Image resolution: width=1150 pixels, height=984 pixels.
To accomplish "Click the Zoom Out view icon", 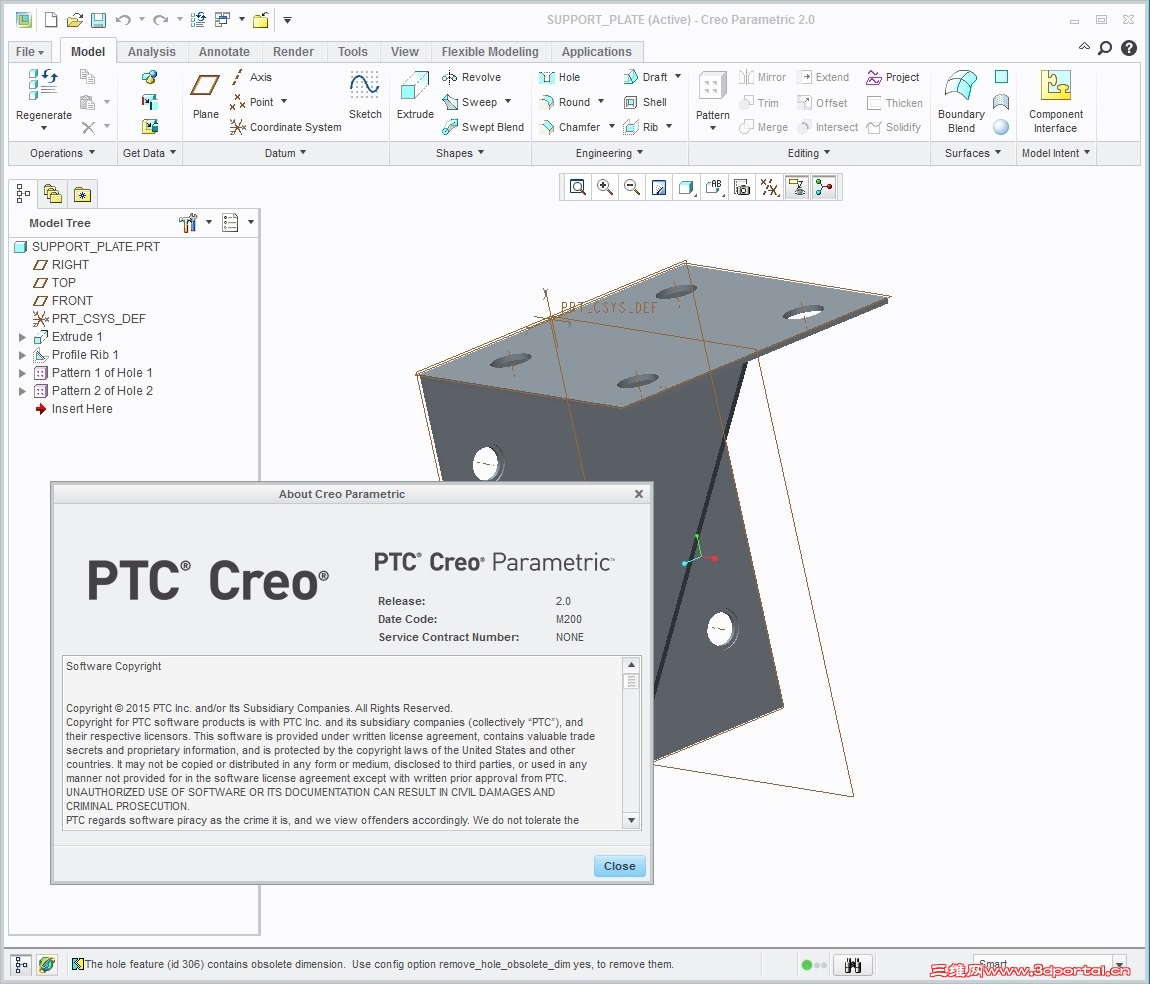I will pyautogui.click(x=631, y=188).
